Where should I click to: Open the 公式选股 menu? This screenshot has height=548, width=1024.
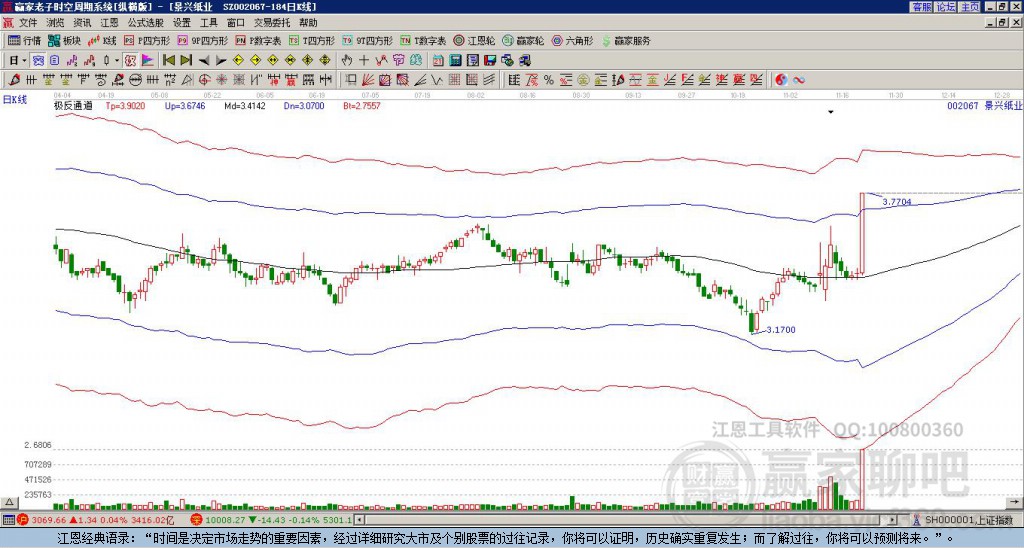(145, 23)
